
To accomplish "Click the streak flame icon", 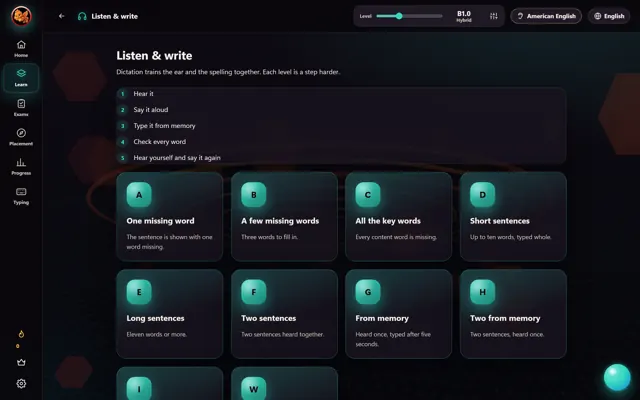I will pyautogui.click(x=21, y=334).
